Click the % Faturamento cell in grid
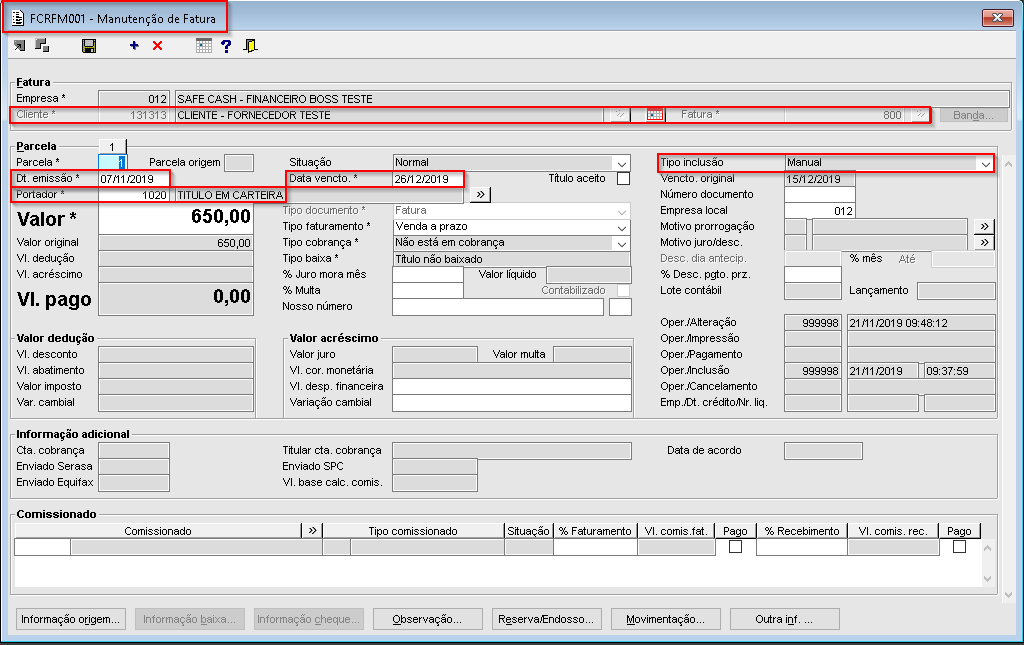The image size is (1024, 645). point(595,547)
